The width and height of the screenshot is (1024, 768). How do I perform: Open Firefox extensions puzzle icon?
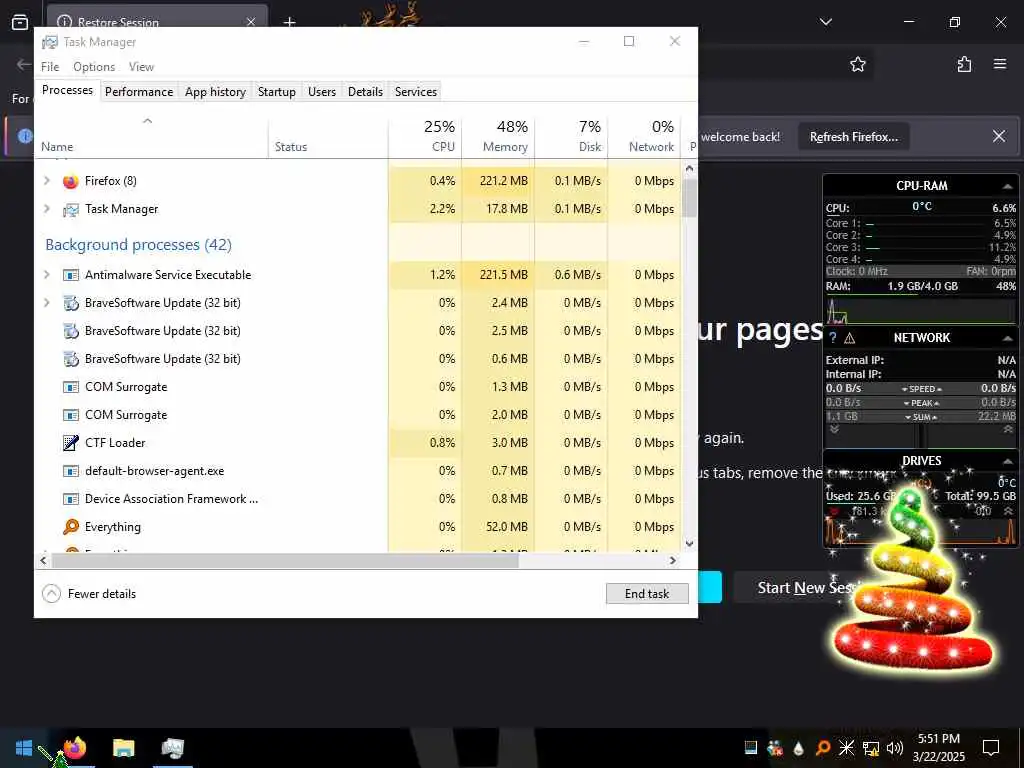964,64
